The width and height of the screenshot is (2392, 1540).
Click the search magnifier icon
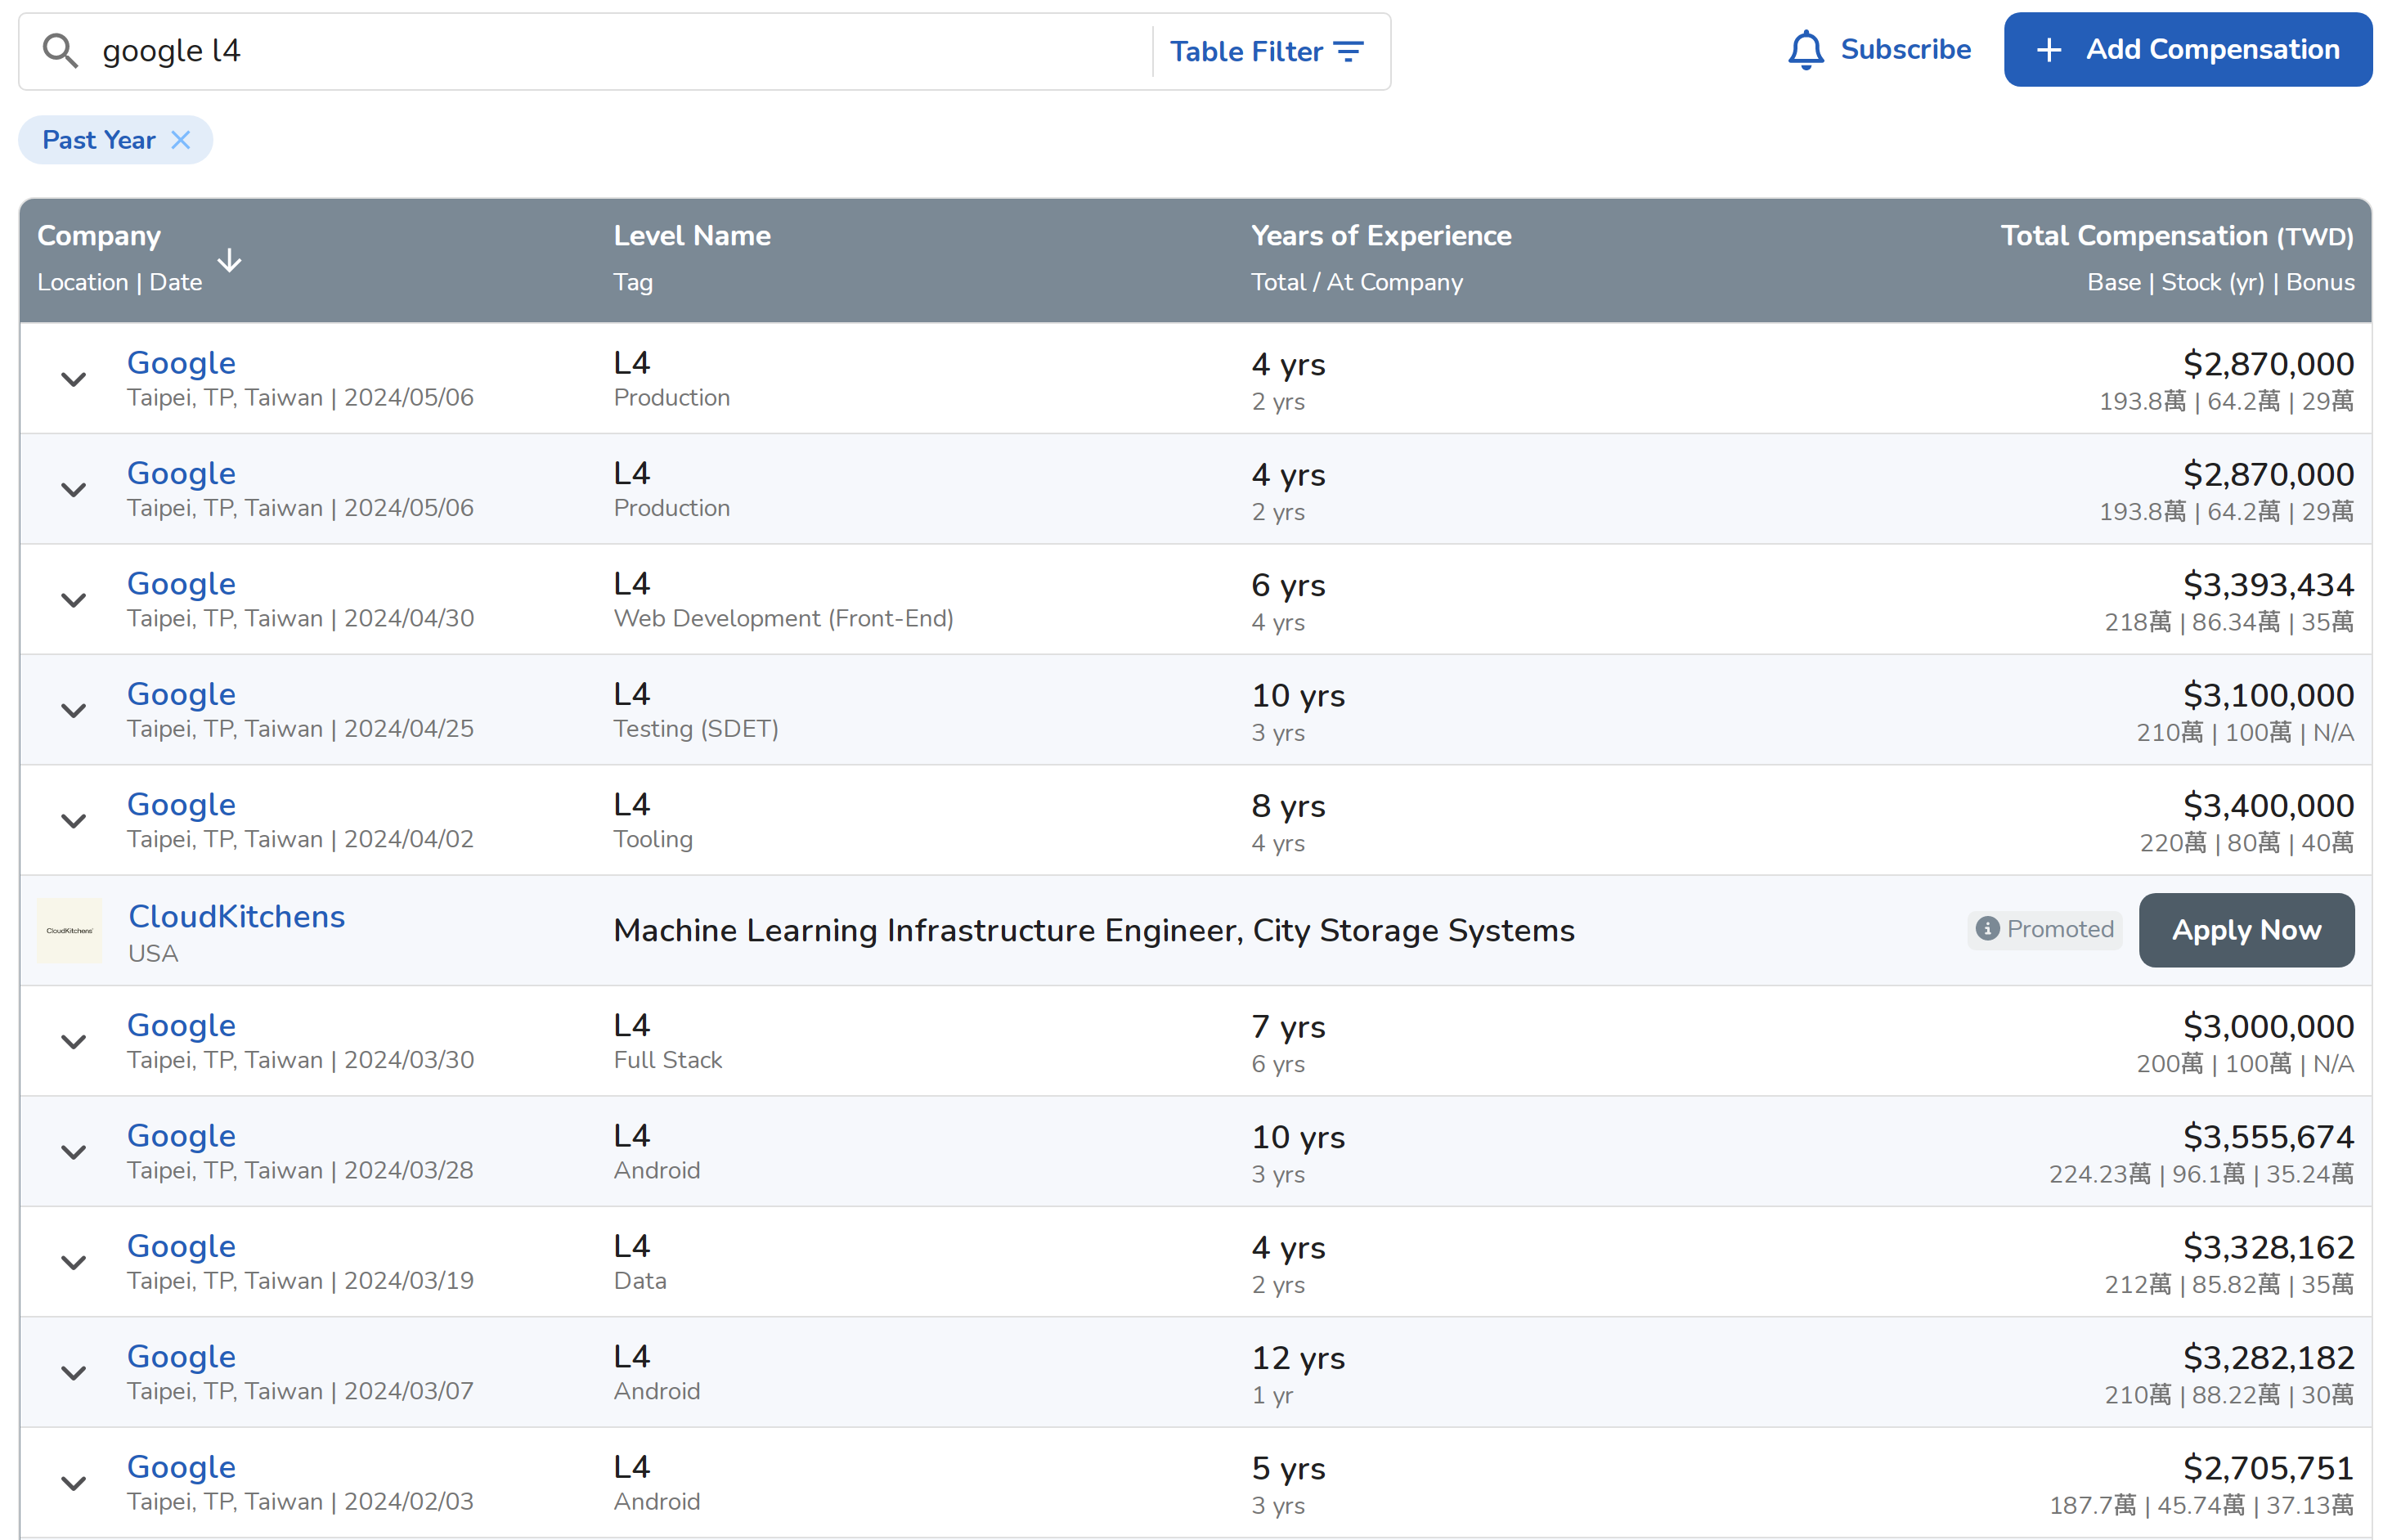click(60, 51)
